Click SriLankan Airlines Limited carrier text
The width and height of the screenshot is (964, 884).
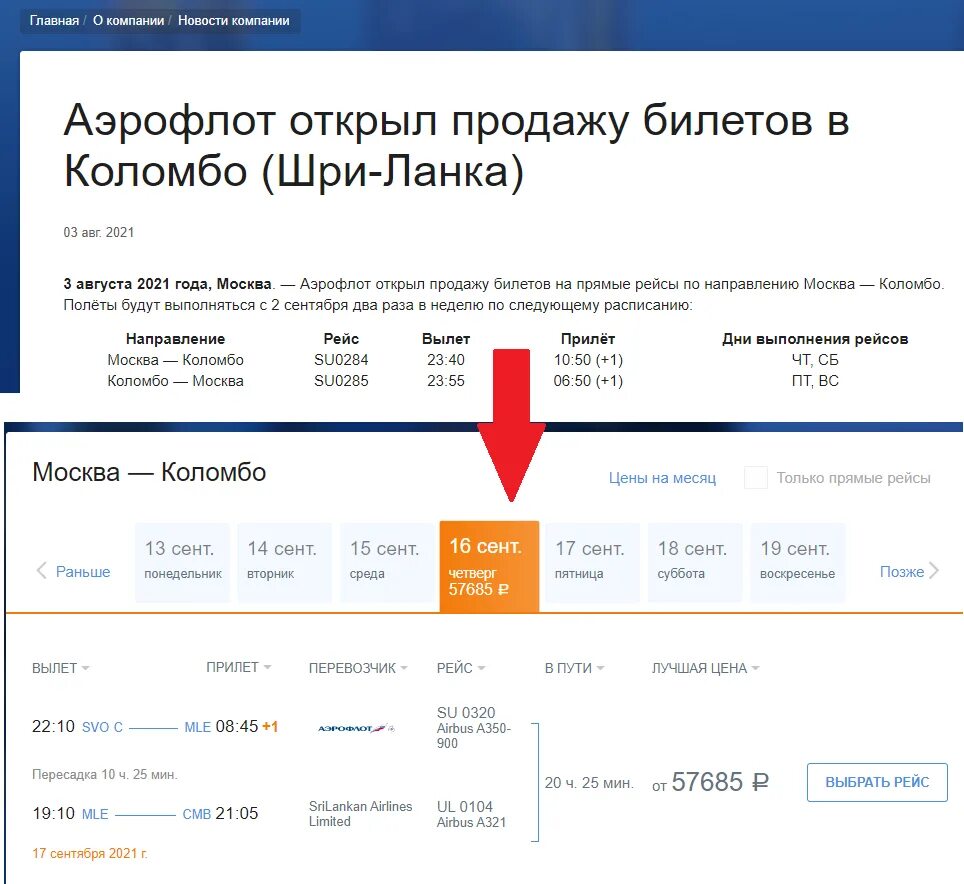click(x=360, y=813)
